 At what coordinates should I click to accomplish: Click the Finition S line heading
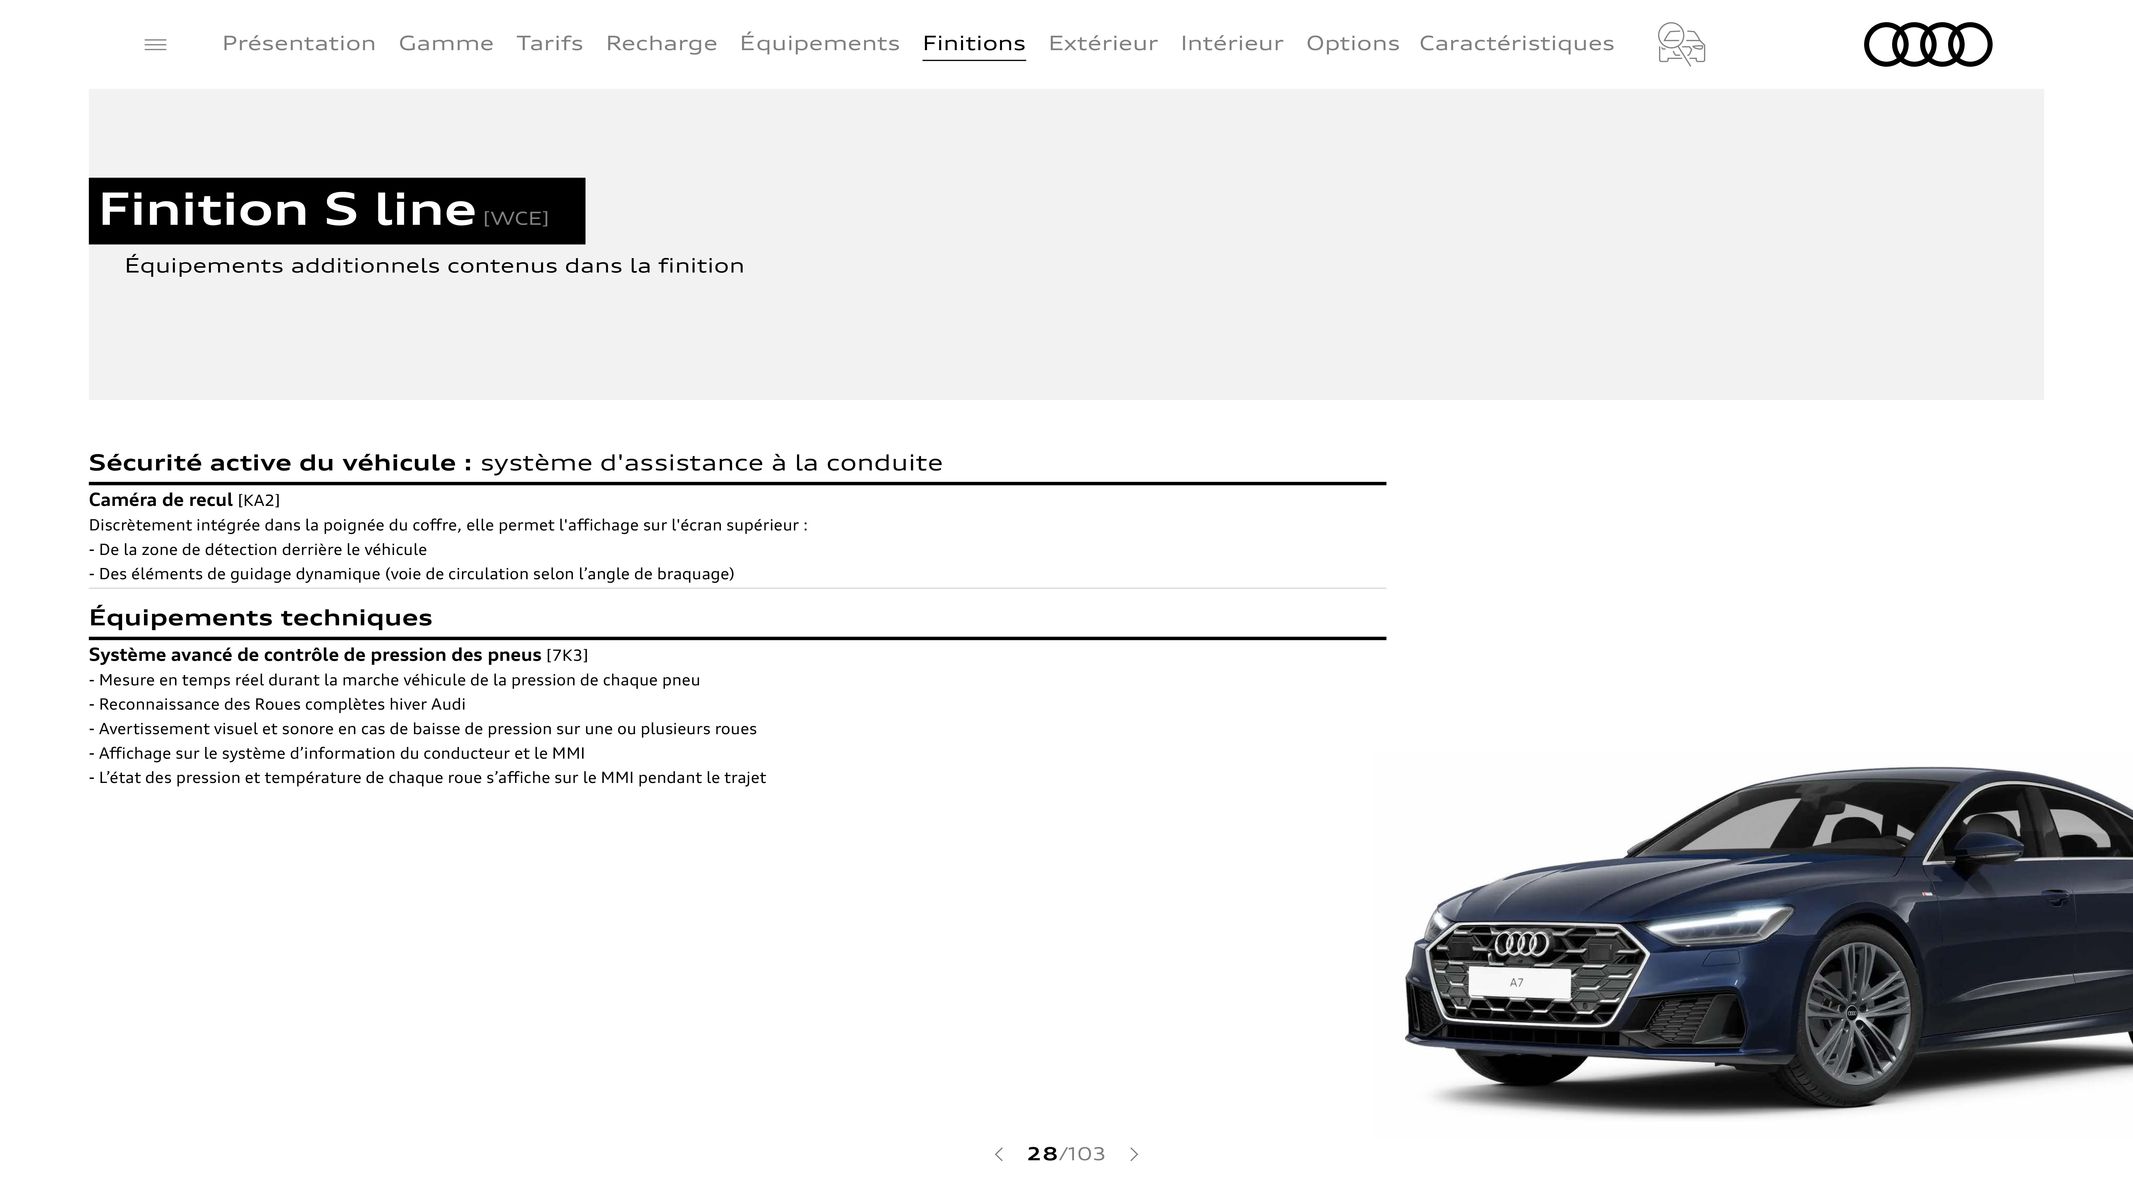pos(287,210)
